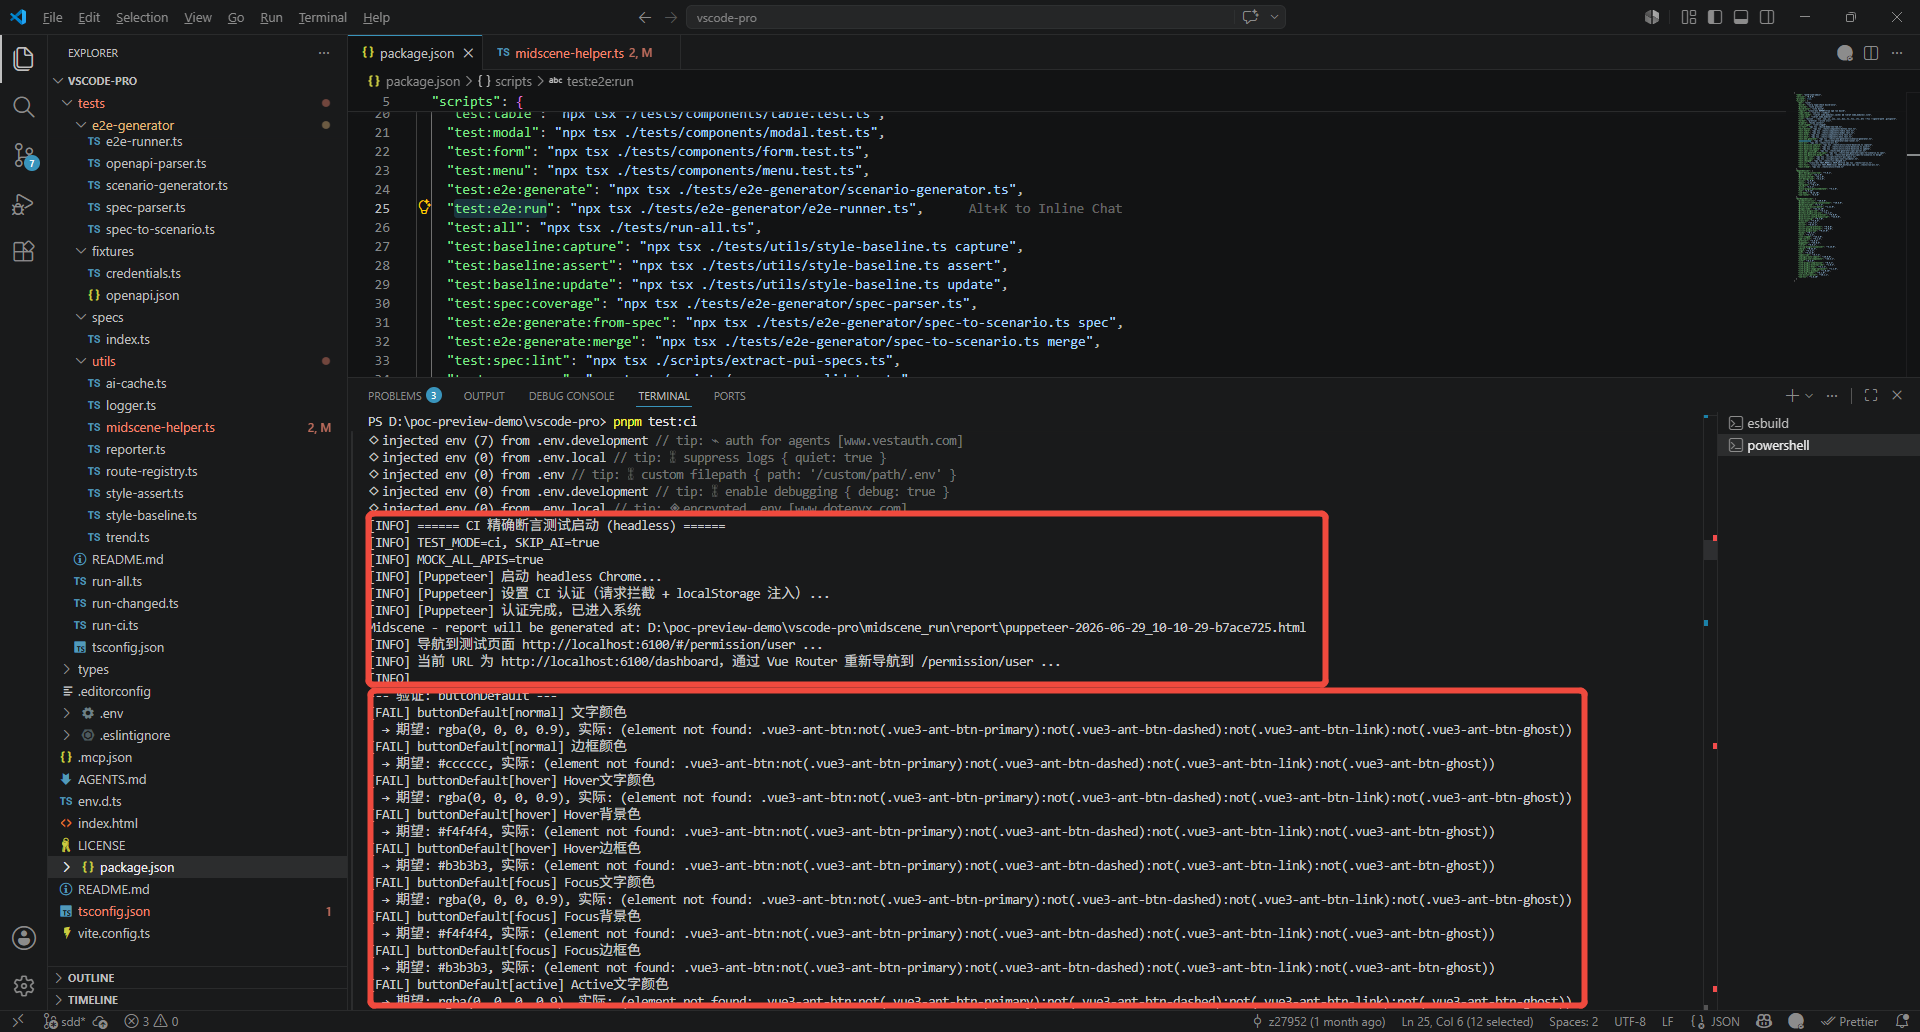The height and width of the screenshot is (1032, 1920).
Task: Click the Synchronize Changes cloud icon
Action: tap(100, 1021)
